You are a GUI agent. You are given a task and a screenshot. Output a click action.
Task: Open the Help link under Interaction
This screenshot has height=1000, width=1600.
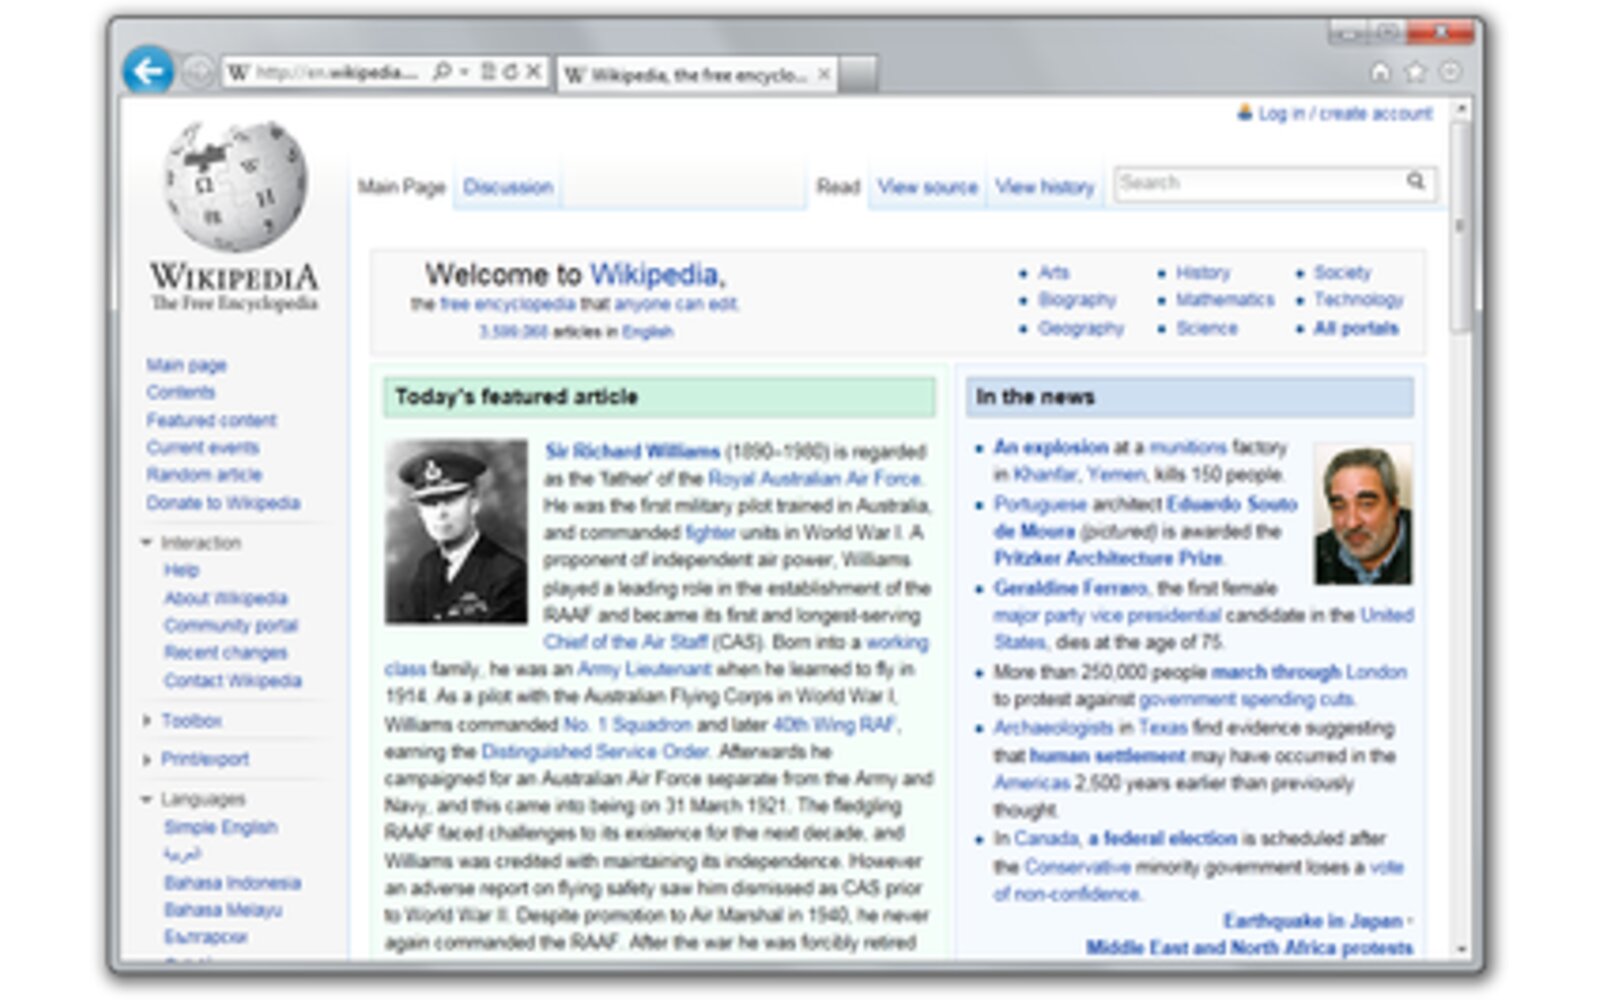coord(182,570)
